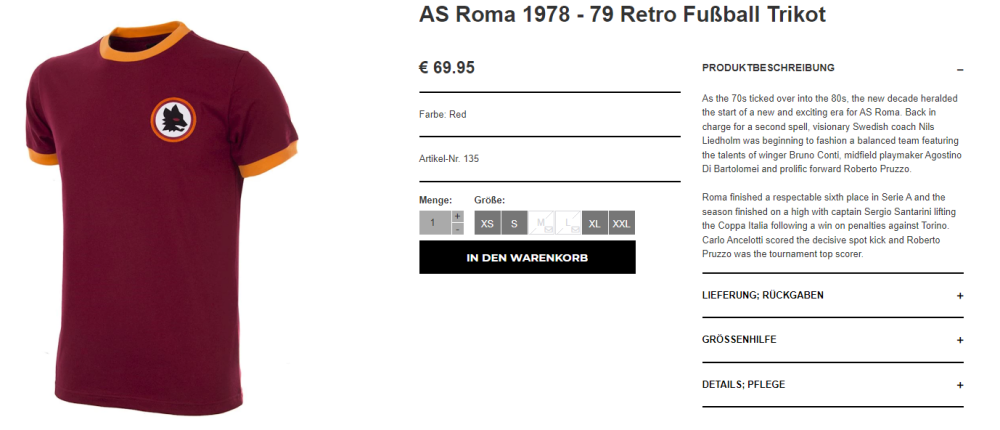1000x430 pixels.
Task: Select size XS
Action: [x=487, y=223]
